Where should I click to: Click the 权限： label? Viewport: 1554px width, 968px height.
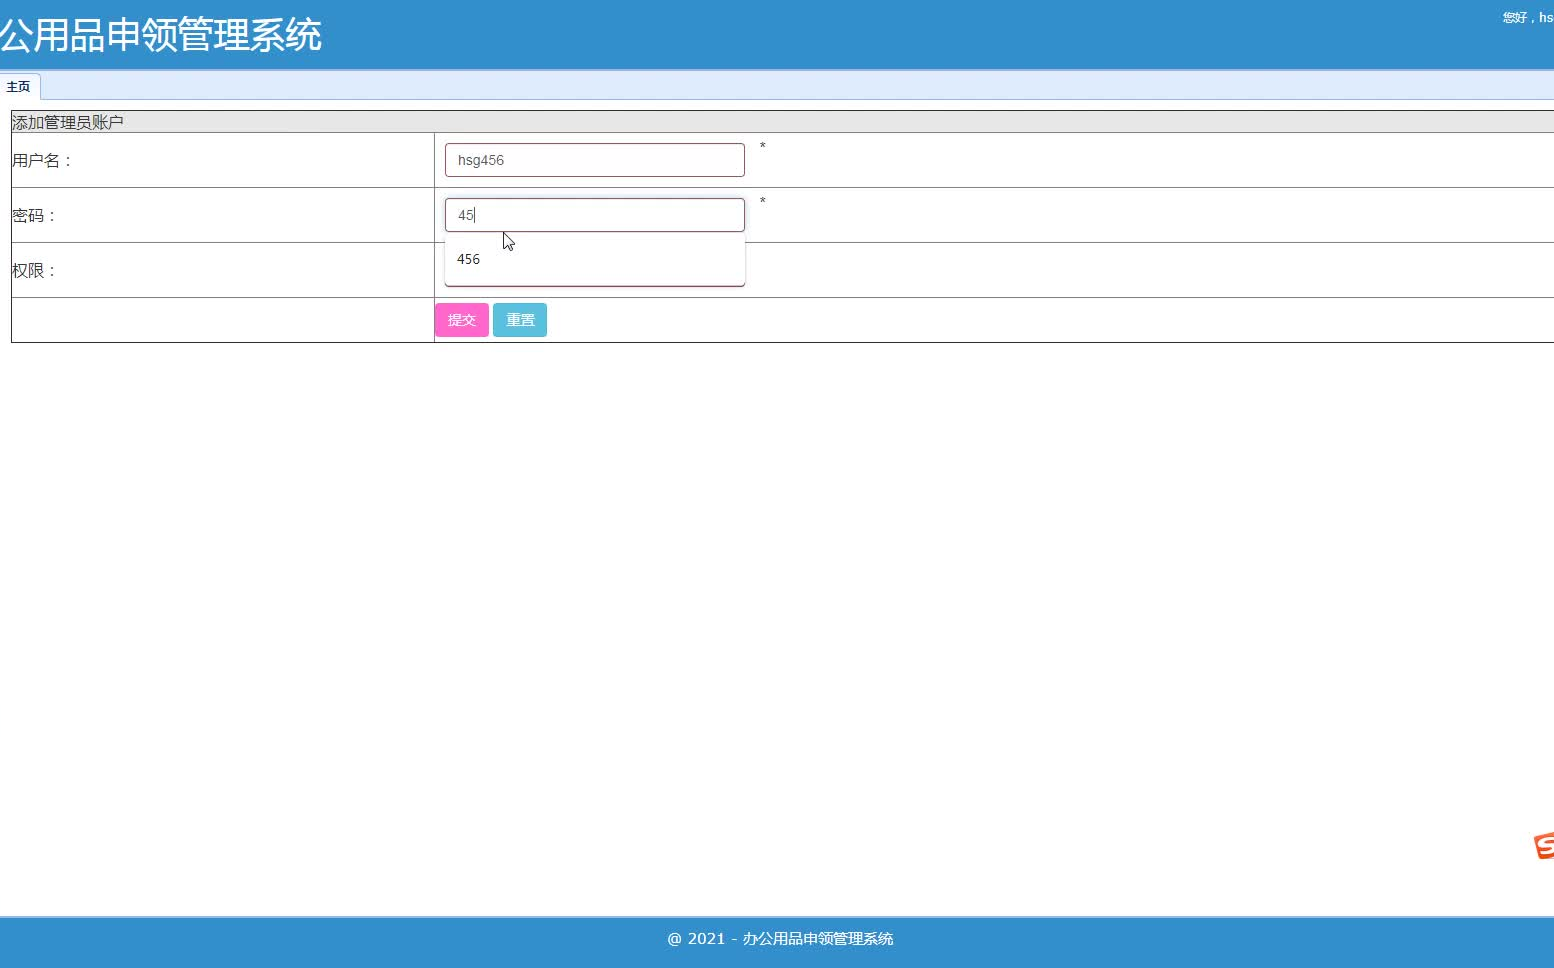35,270
